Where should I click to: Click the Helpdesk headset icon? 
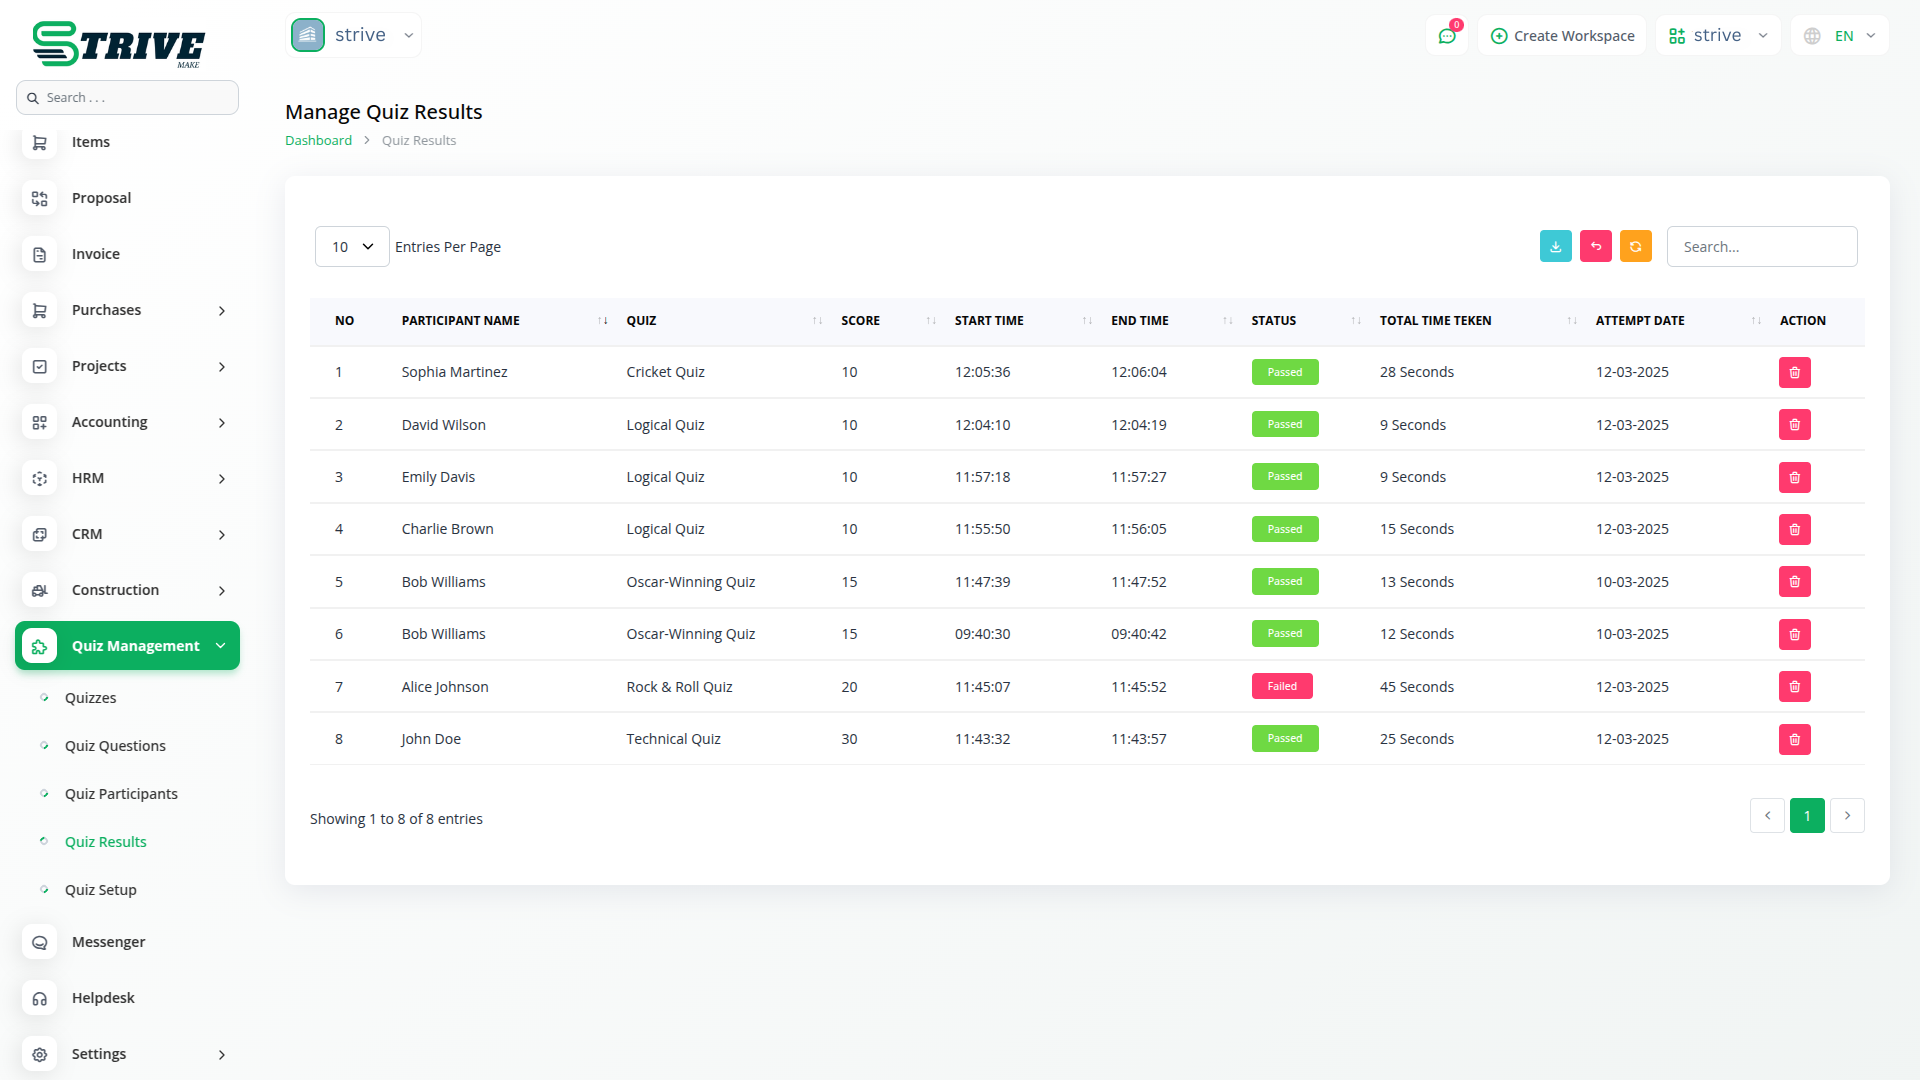(x=40, y=998)
